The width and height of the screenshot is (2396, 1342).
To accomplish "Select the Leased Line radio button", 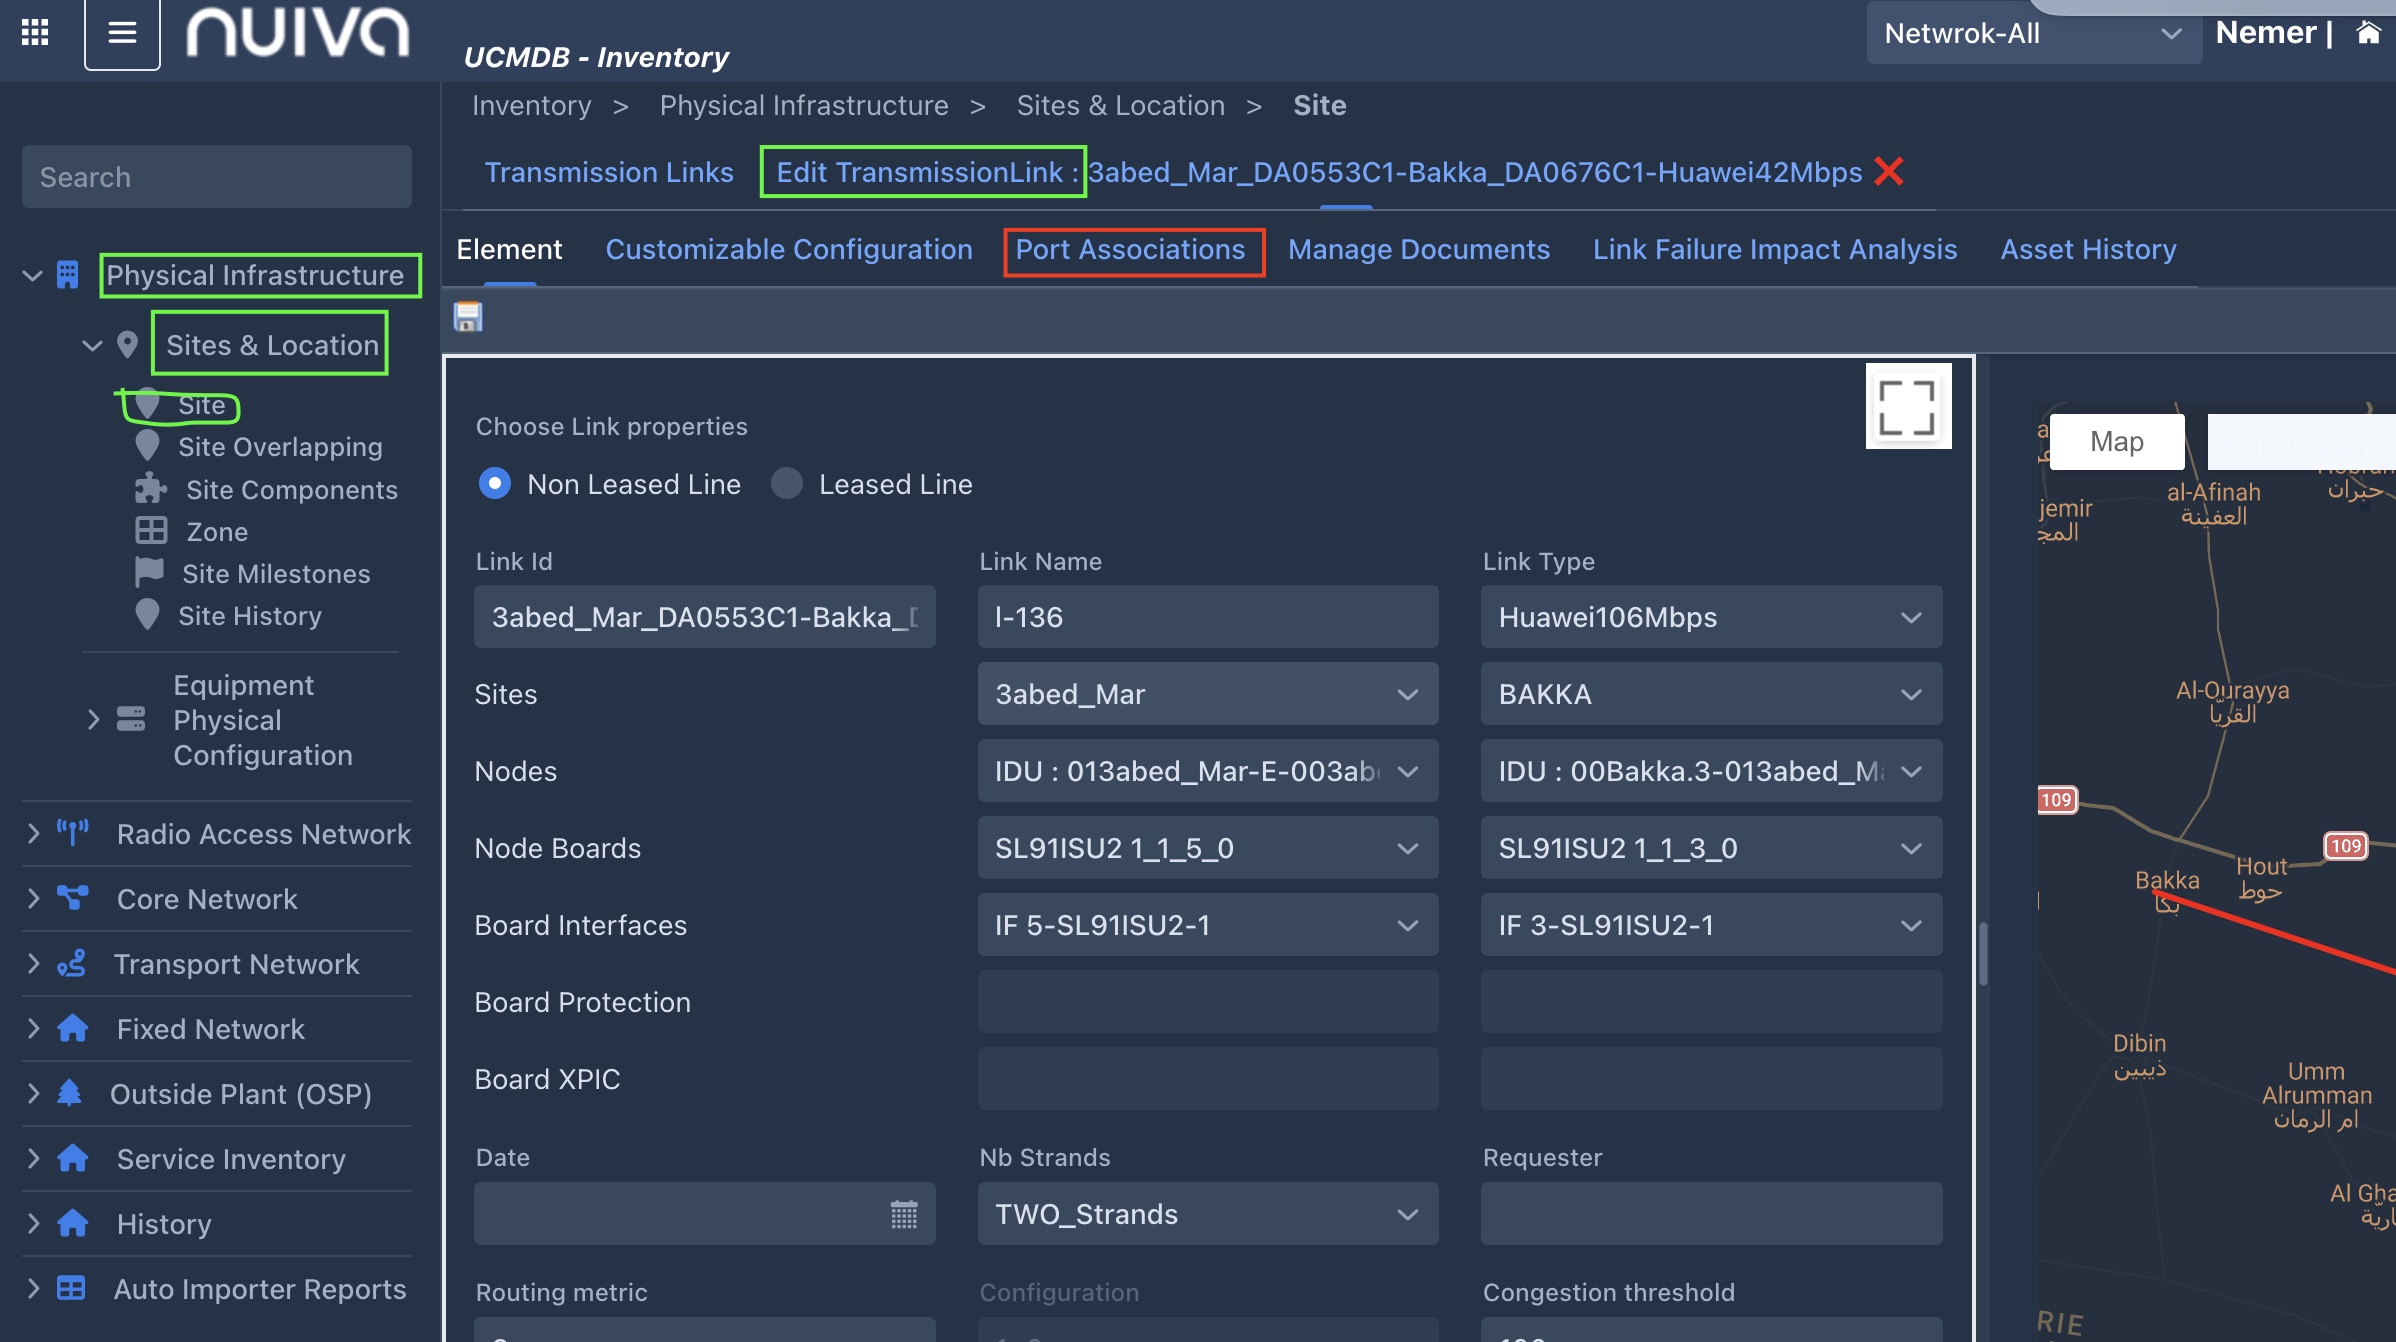I will [787, 484].
